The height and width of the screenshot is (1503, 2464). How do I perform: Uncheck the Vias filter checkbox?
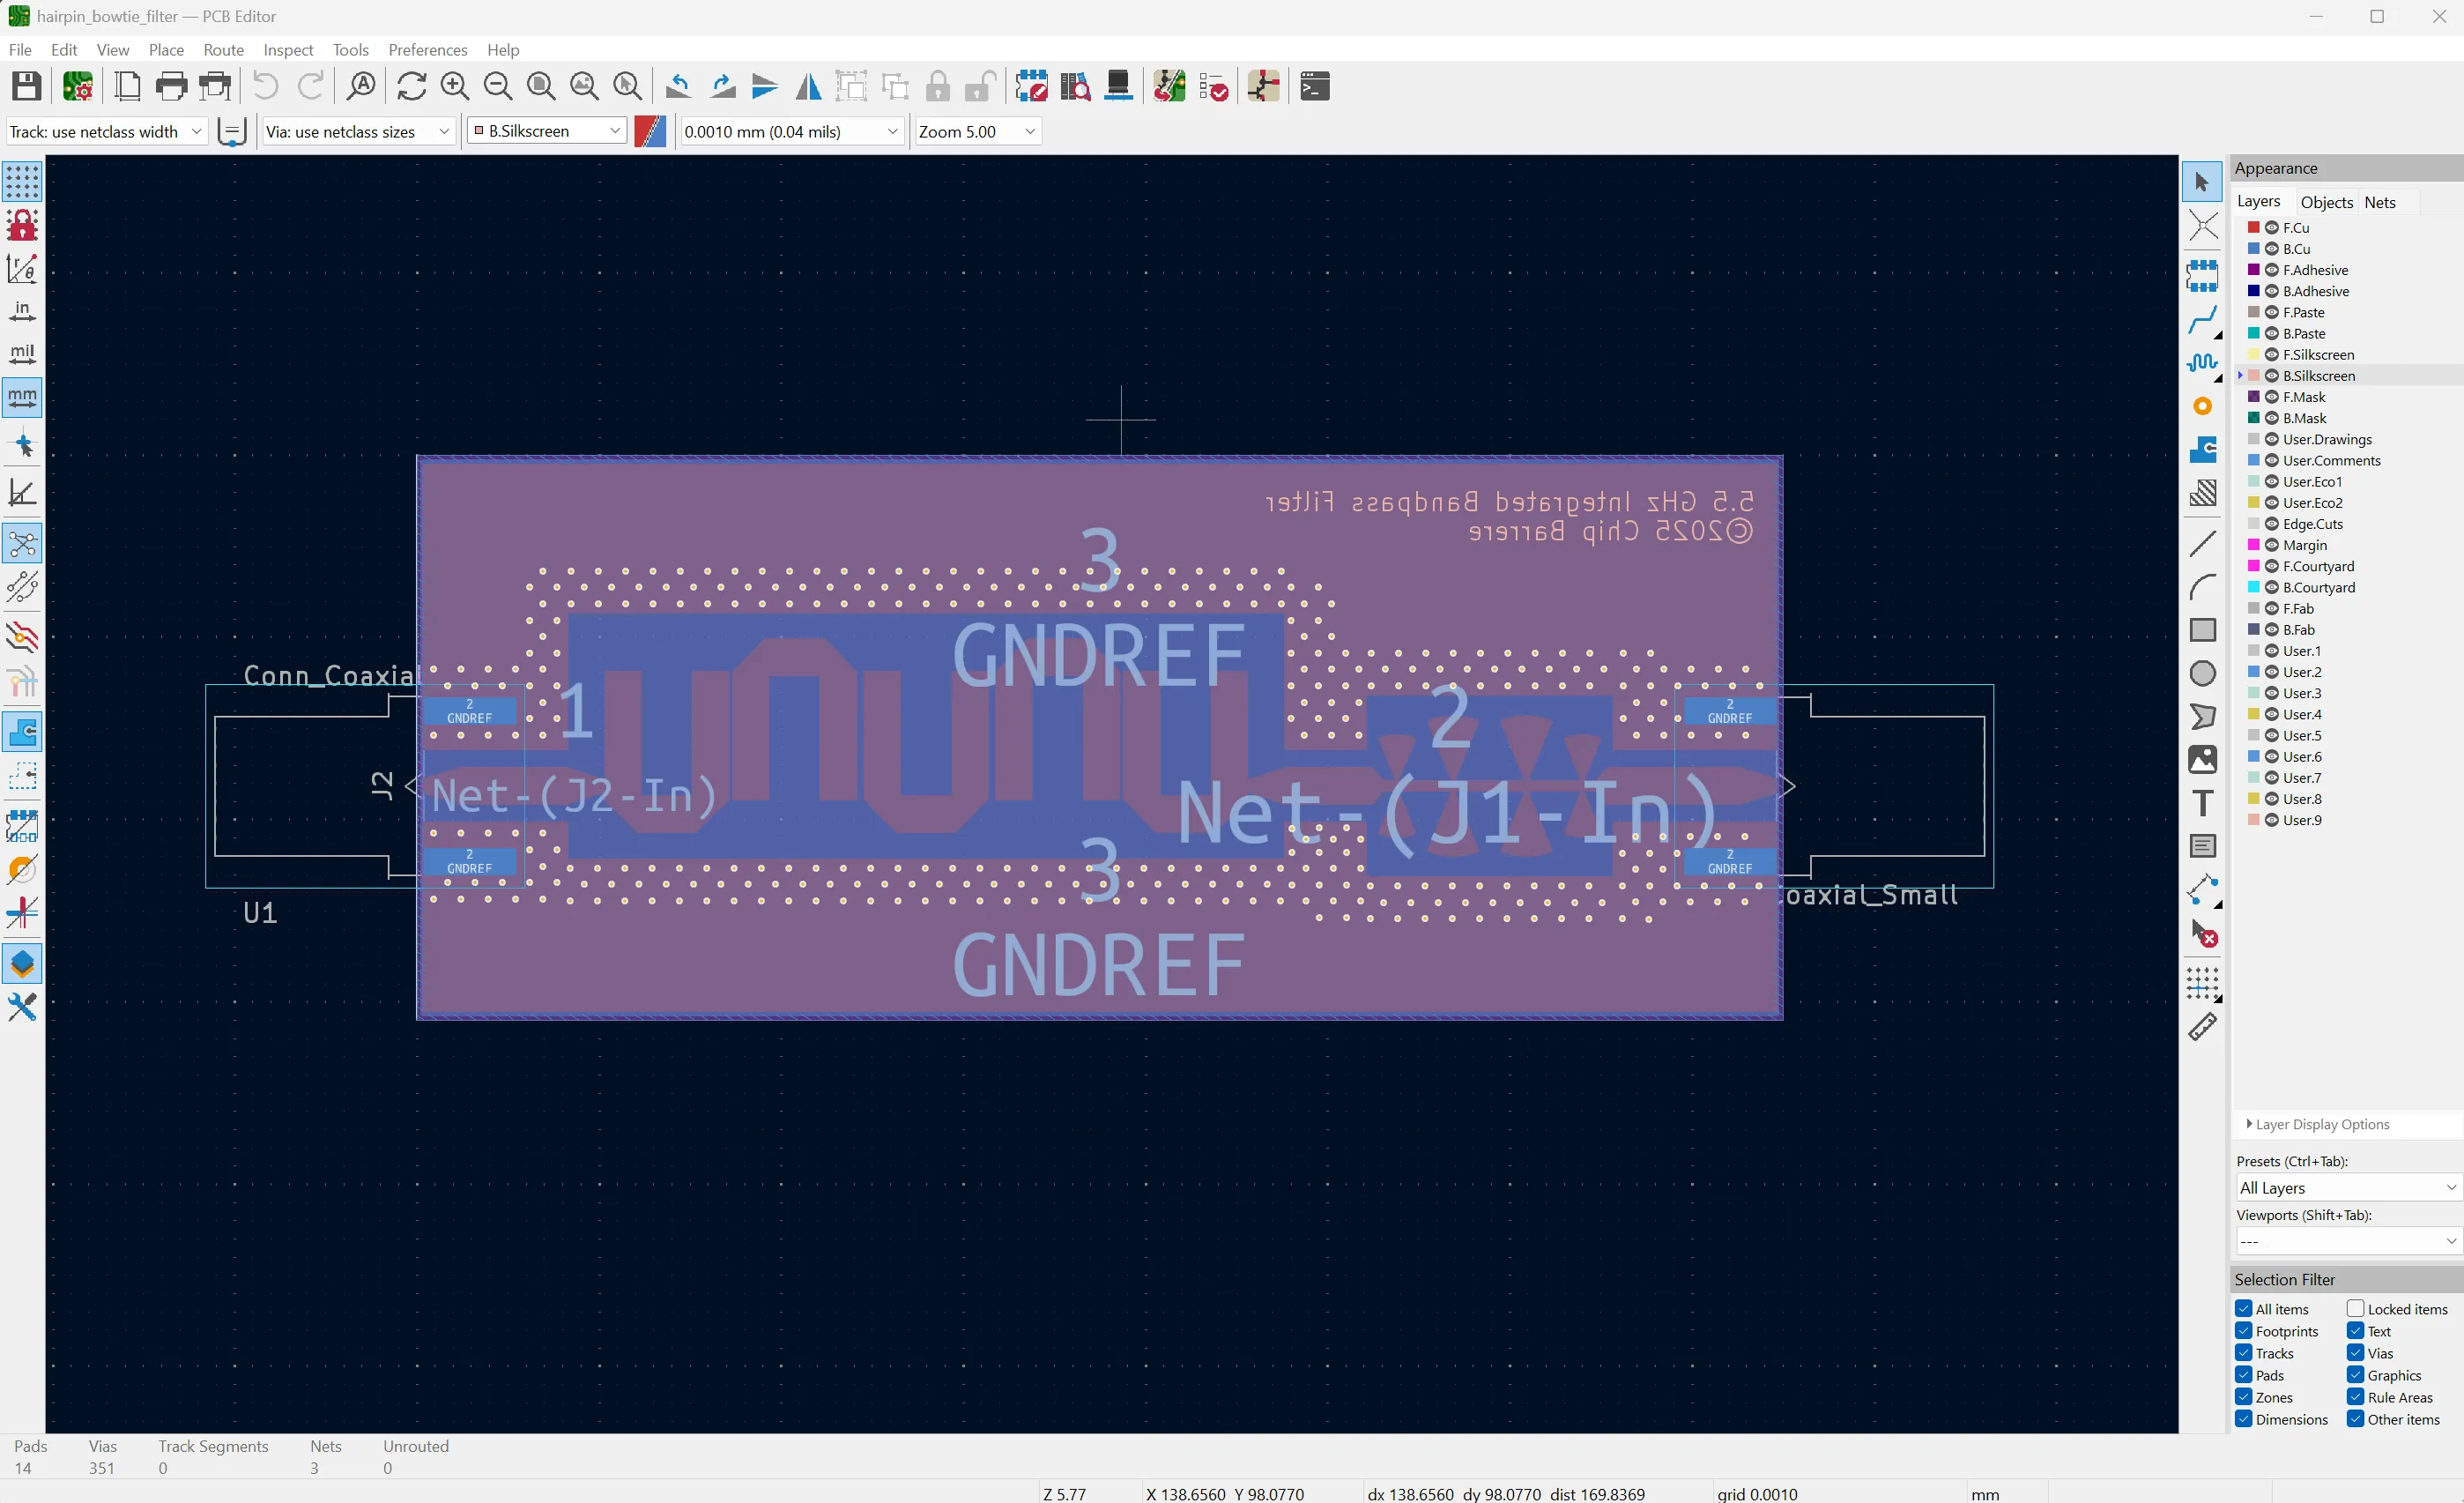click(2355, 1352)
